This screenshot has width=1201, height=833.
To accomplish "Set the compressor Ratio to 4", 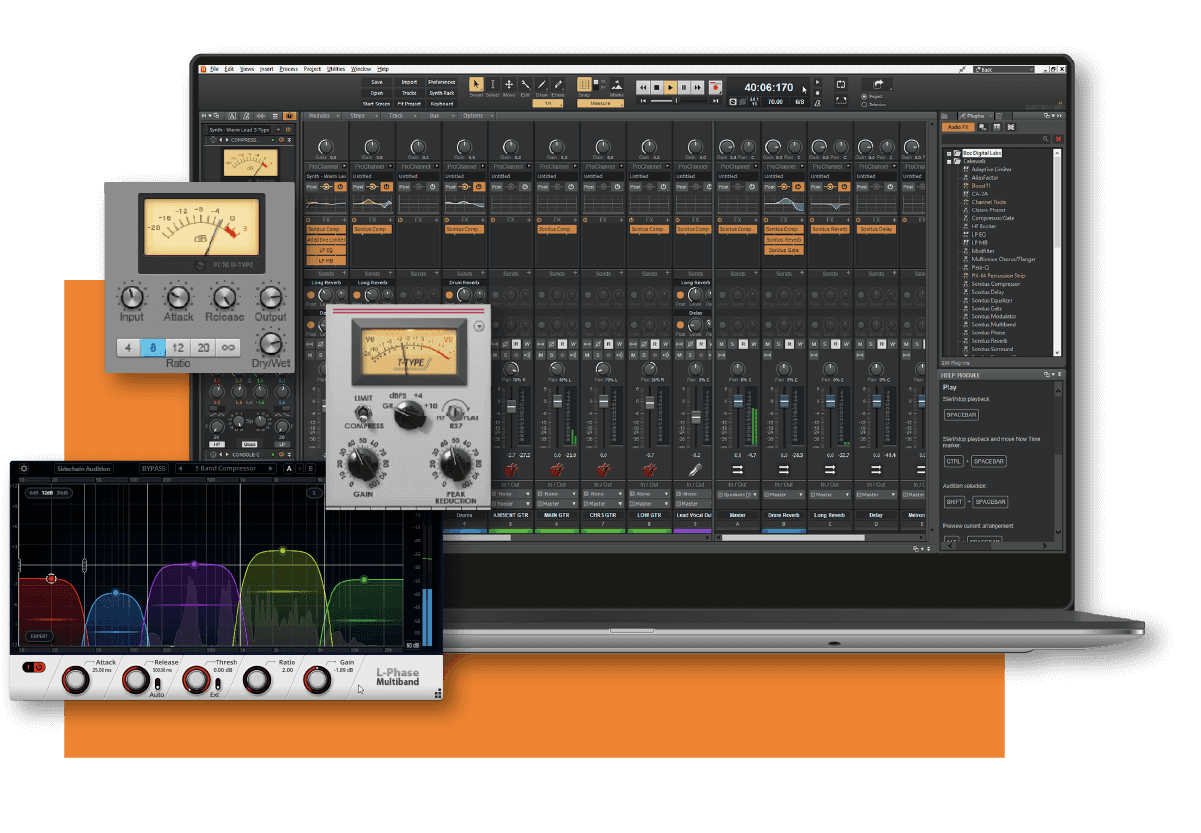I will pos(128,347).
